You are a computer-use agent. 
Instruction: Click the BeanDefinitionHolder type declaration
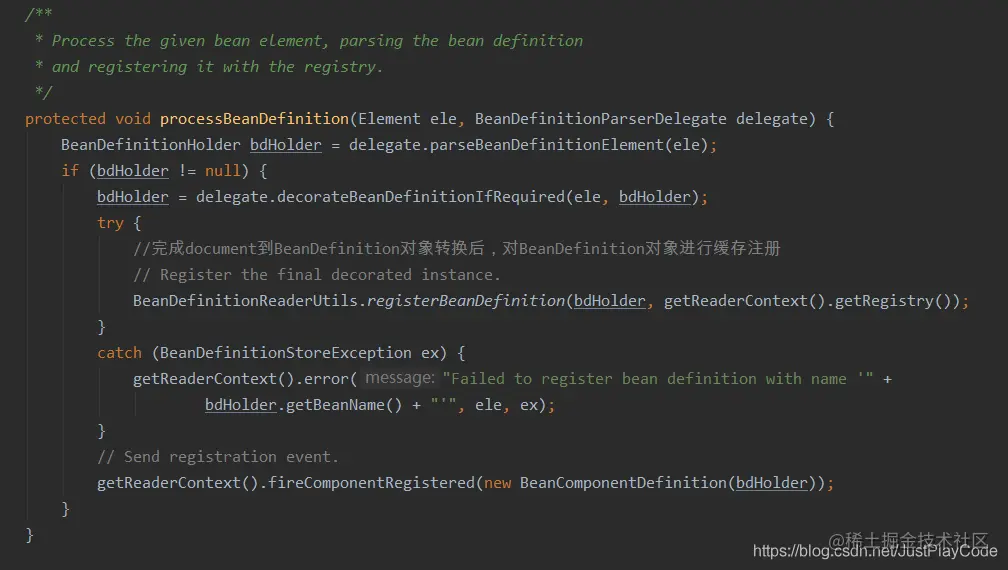(x=150, y=145)
